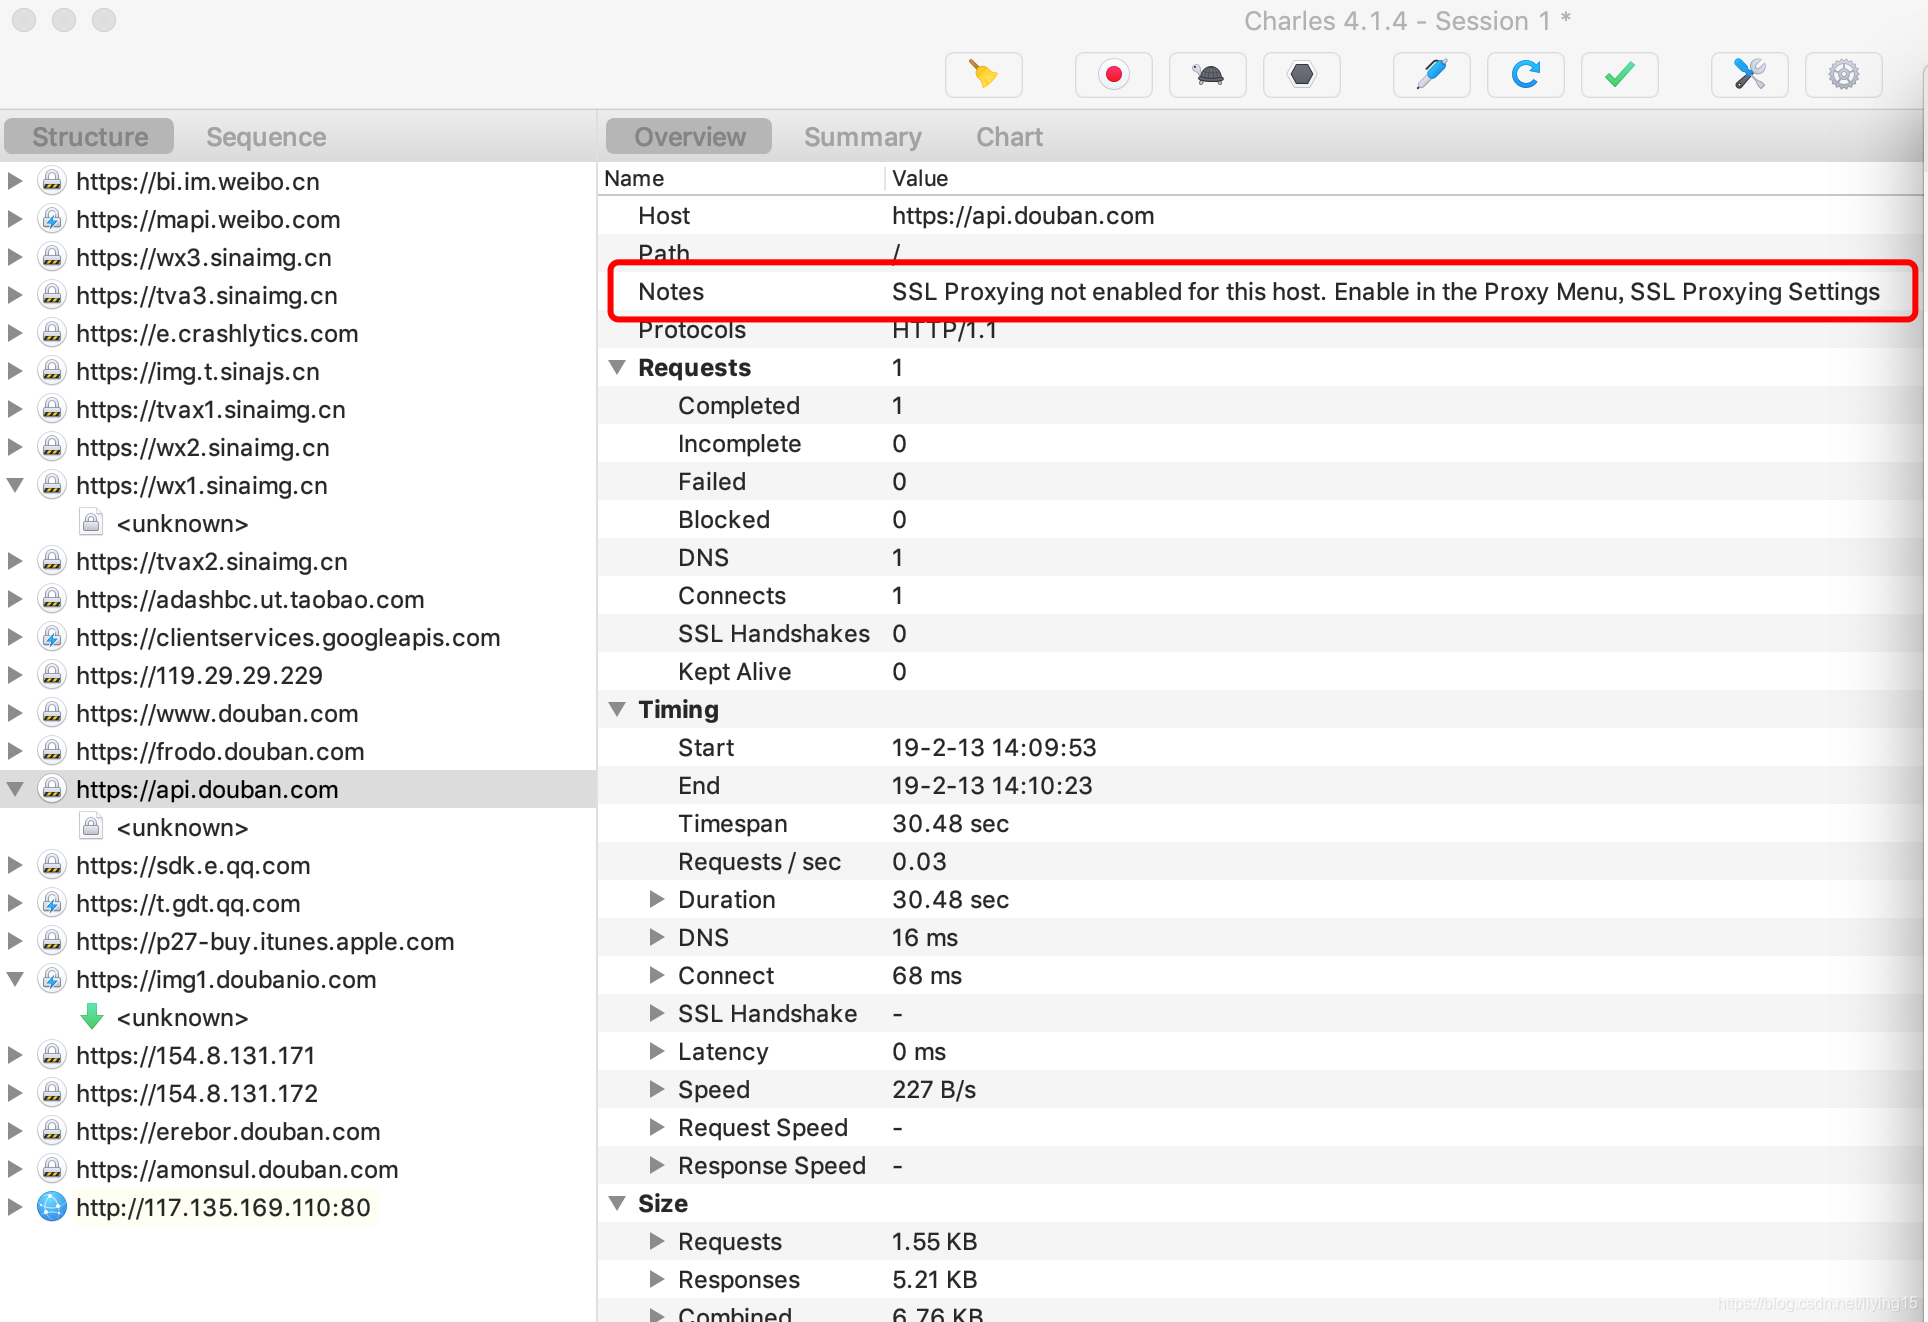Click the lock icon for e.crashlytics.com
Image resolution: width=1928 pixels, height=1322 pixels.
click(x=52, y=333)
